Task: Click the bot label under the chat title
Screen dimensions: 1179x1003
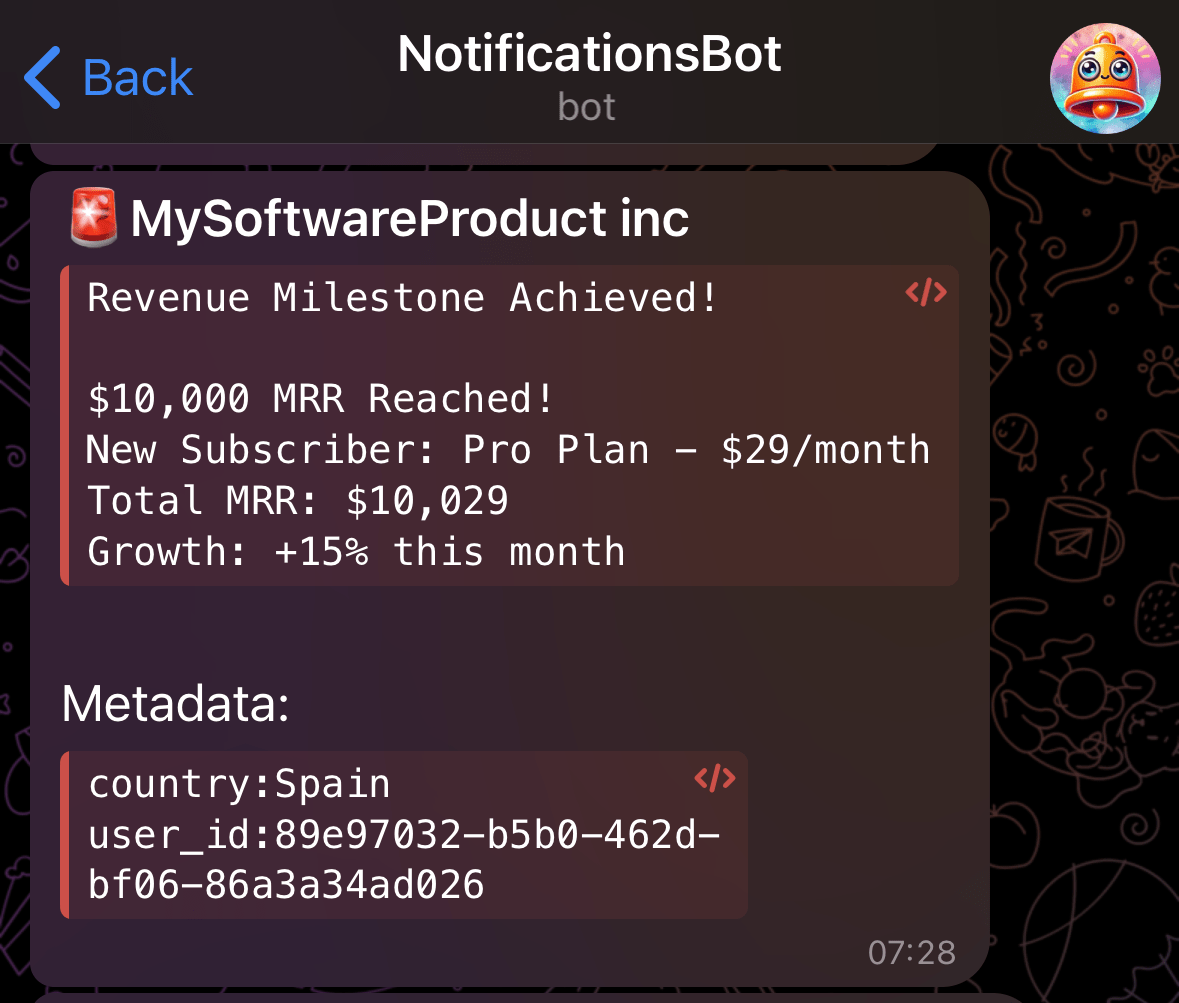Action: click(x=586, y=106)
